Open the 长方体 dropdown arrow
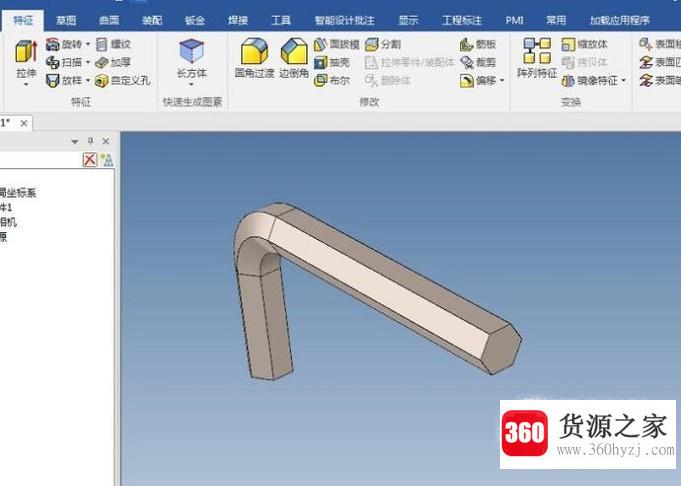Screen dimensions: 681x486 [x=192, y=85]
